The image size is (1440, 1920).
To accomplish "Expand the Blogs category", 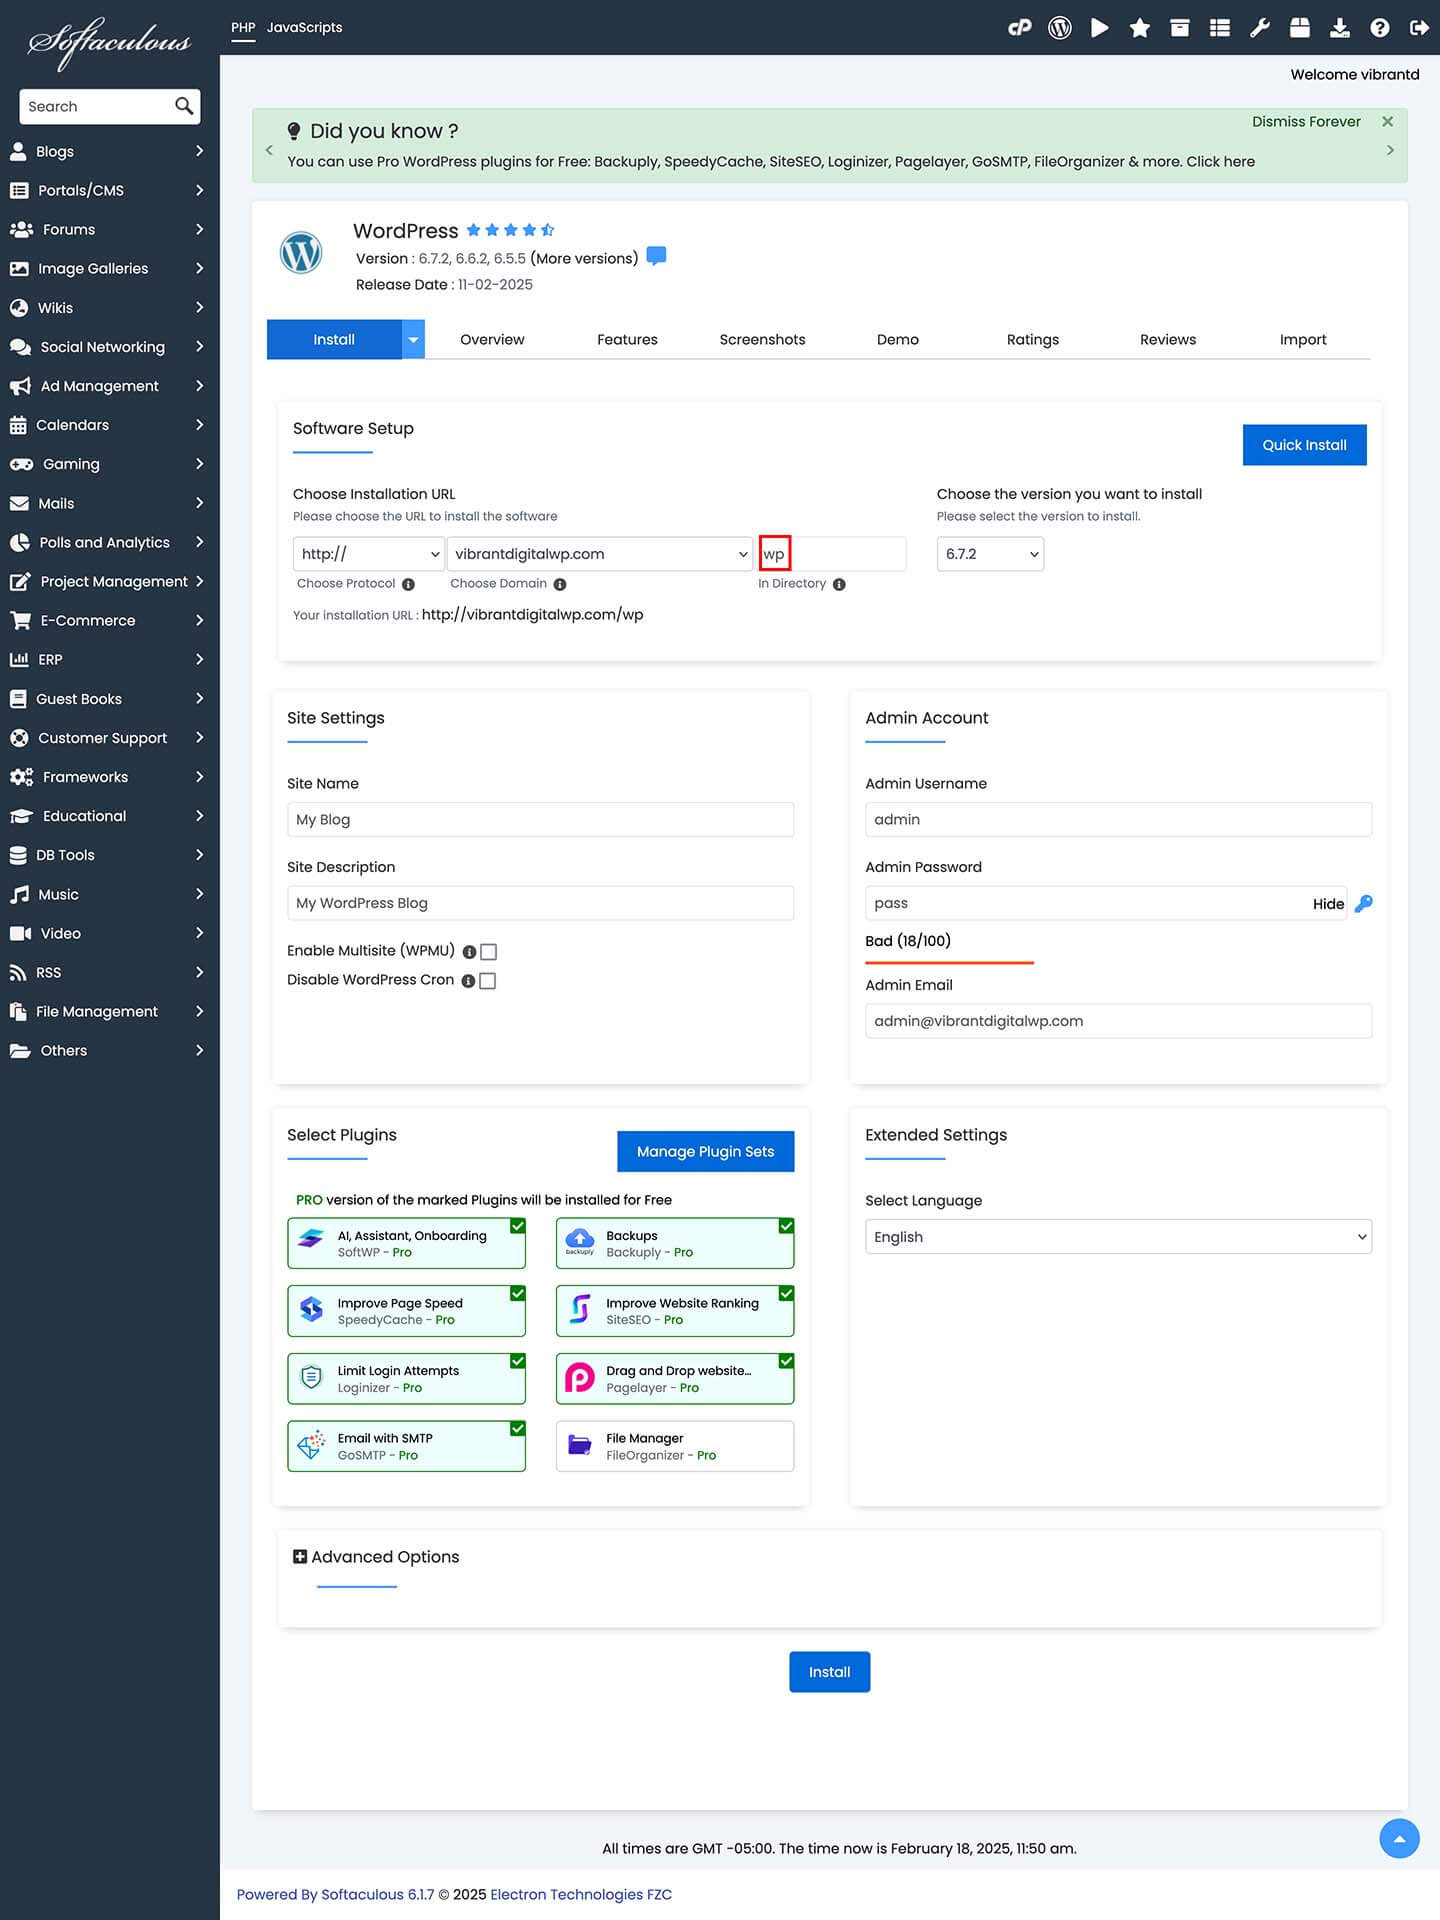I will click(x=110, y=151).
